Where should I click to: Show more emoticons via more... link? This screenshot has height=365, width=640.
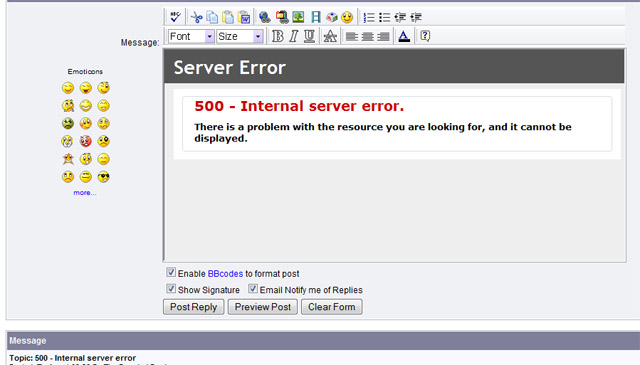pos(85,193)
